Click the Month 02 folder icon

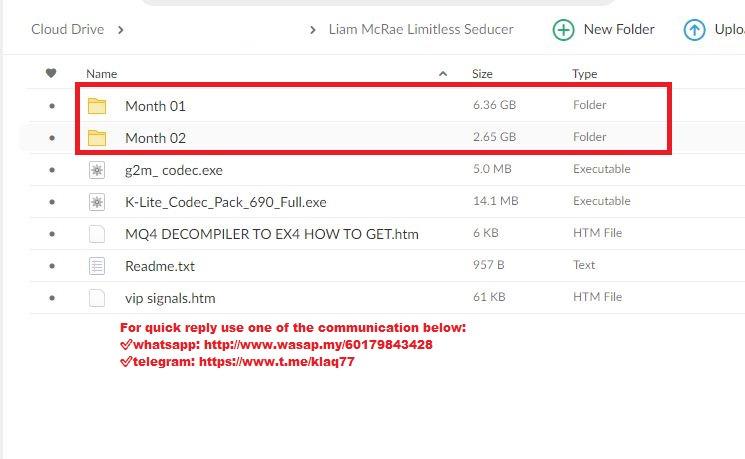pyautogui.click(x=97, y=137)
